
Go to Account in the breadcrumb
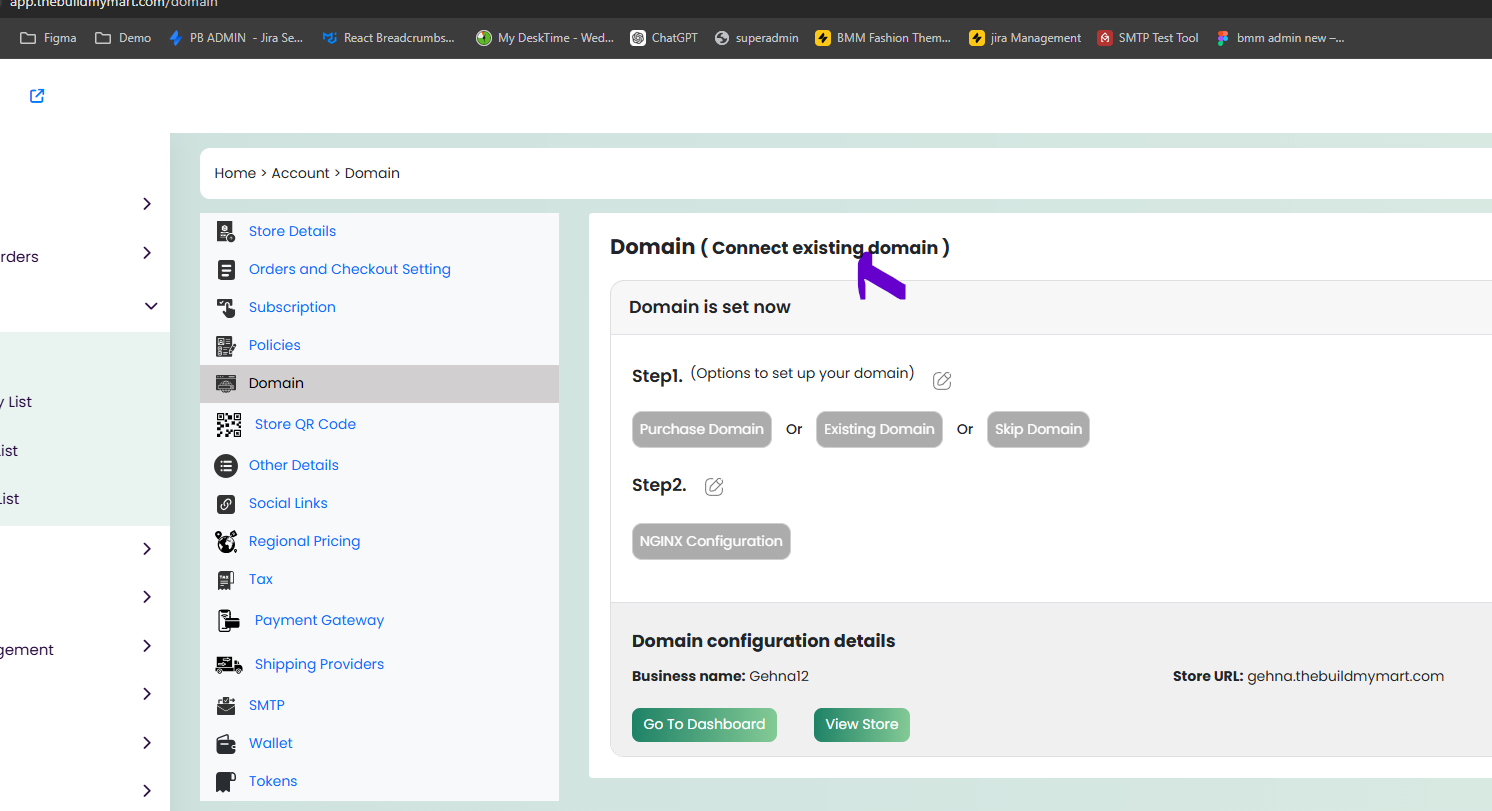point(300,173)
